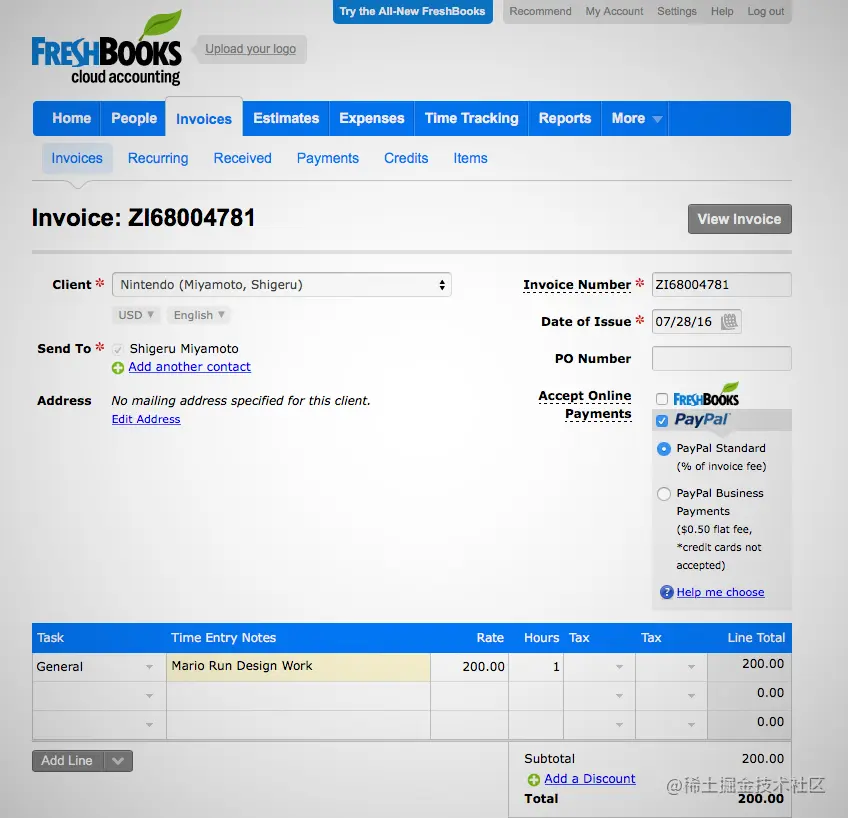Screen dimensions: 848x818
Task: Open the Credits sub-tab
Action: point(406,158)
